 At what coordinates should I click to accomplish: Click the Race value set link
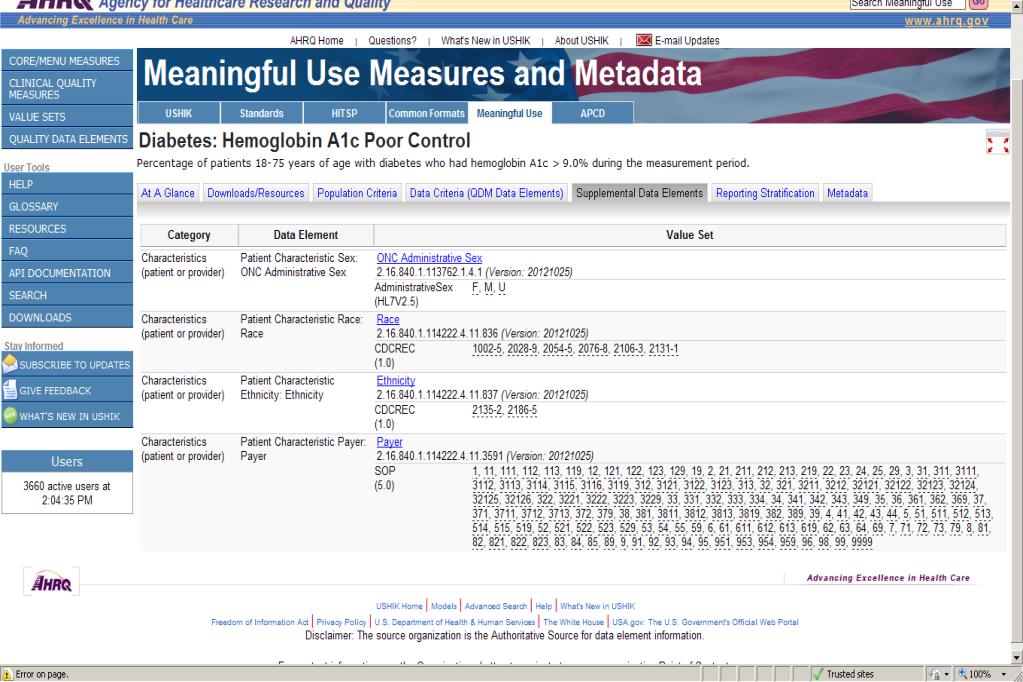click(388, 319)
